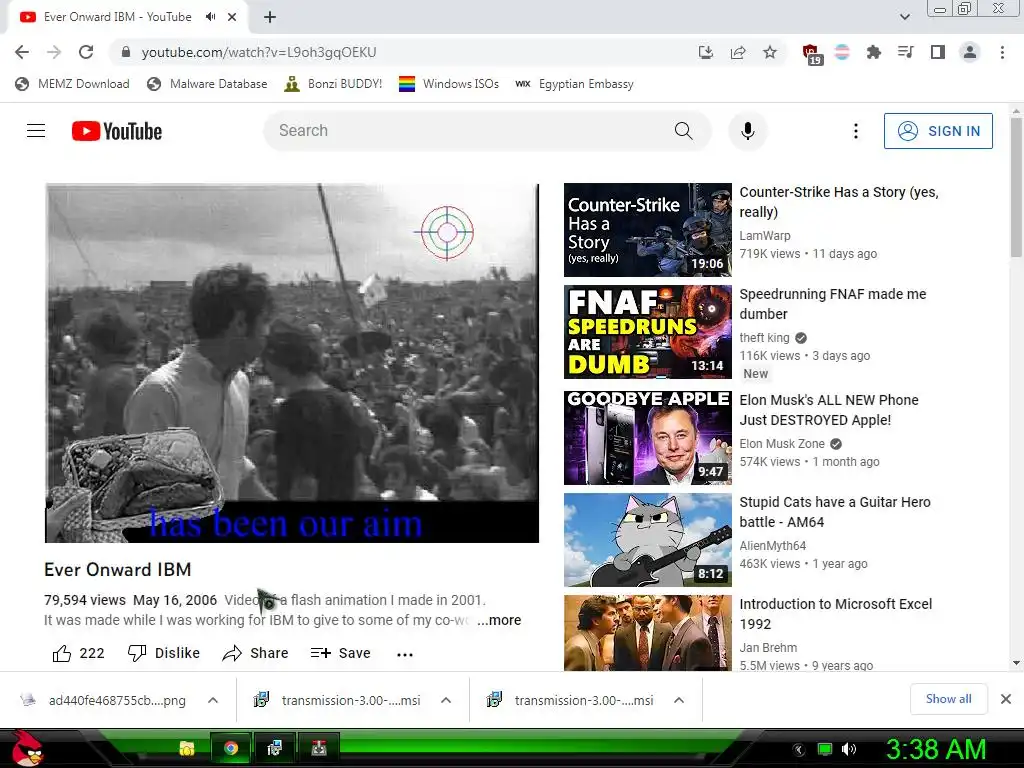Expand options for first transmission-3.00 msi download
Viewport: 1024px width, 768px height.
point(446,700)
